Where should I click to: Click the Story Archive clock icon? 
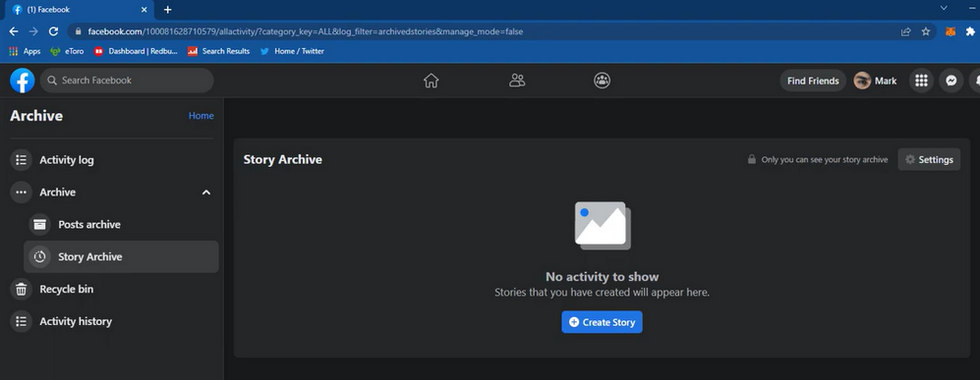coord(39,257)
